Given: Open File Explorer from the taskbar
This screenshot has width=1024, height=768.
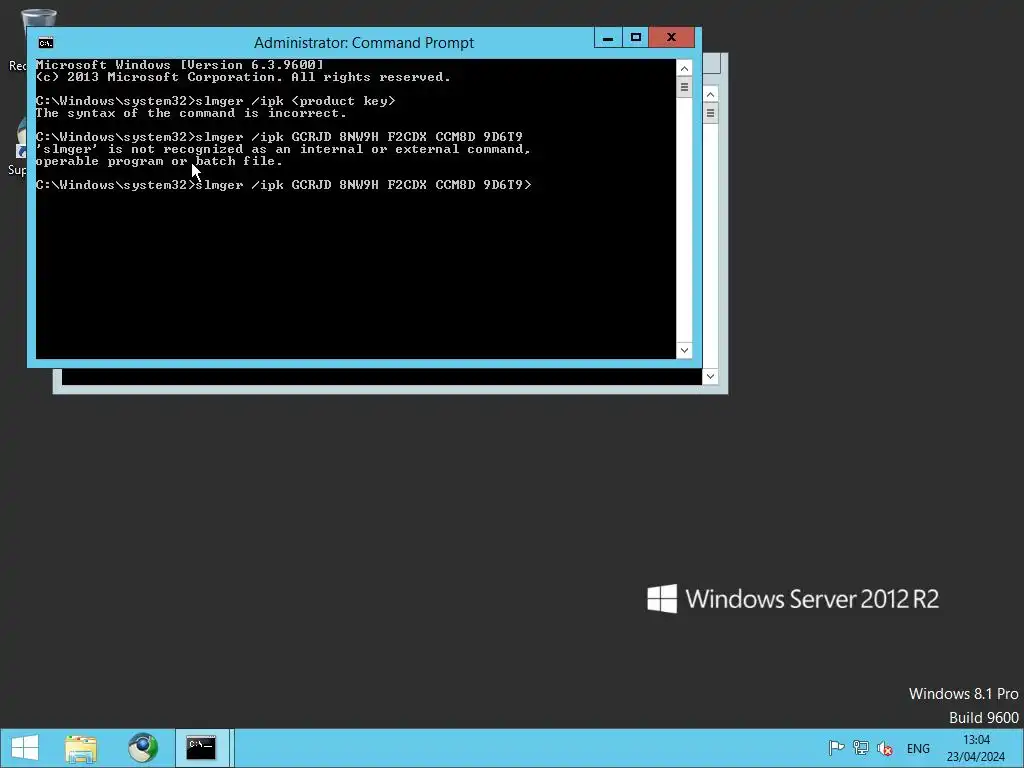Looking at the screenshot, I should pyautogui.click(x=81, y=748).
